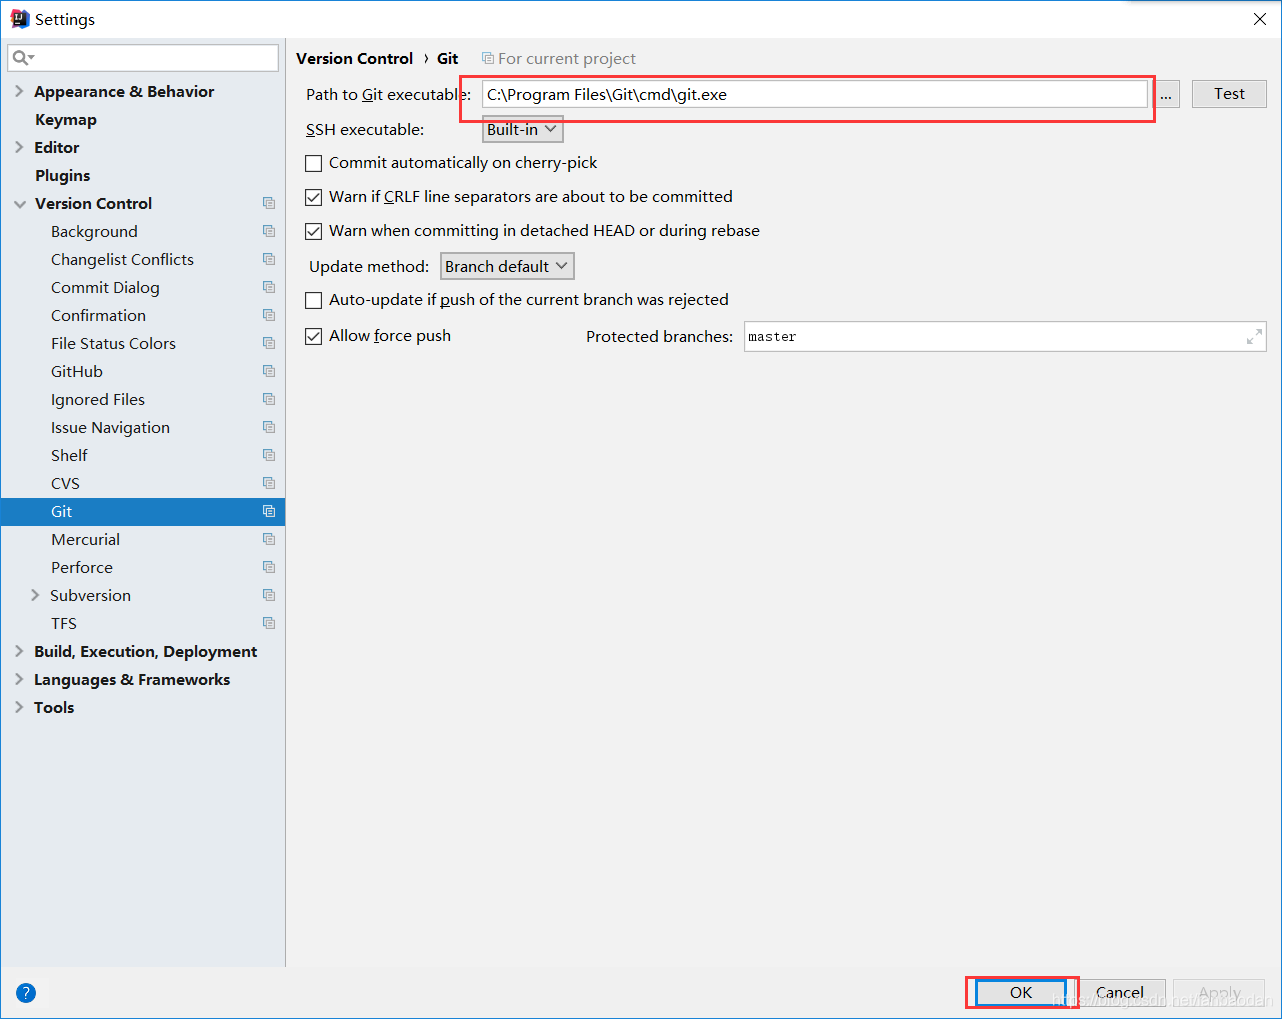Click the For current project icon
The width and height of the screenshot is (1282, 1019).
tap(488, 58)
